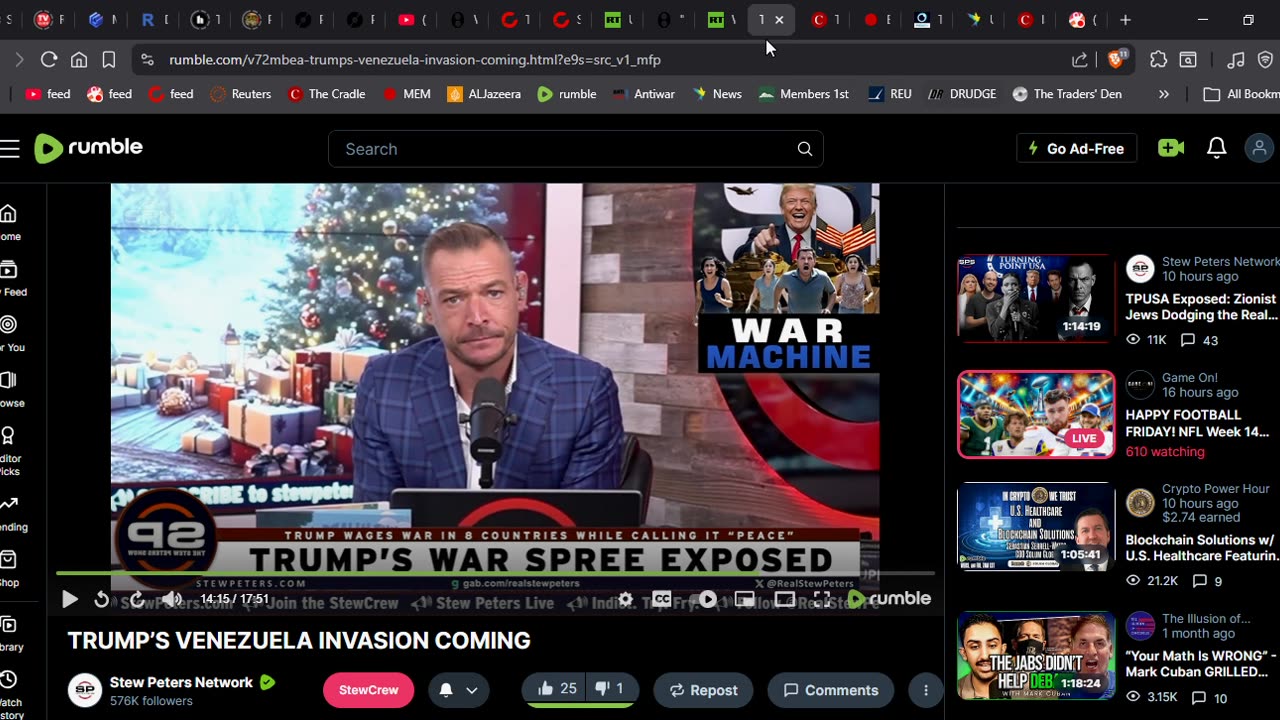Open the browser extensions puzzle icon
Screen dimensions: 1280x720
pos(1158,60)
